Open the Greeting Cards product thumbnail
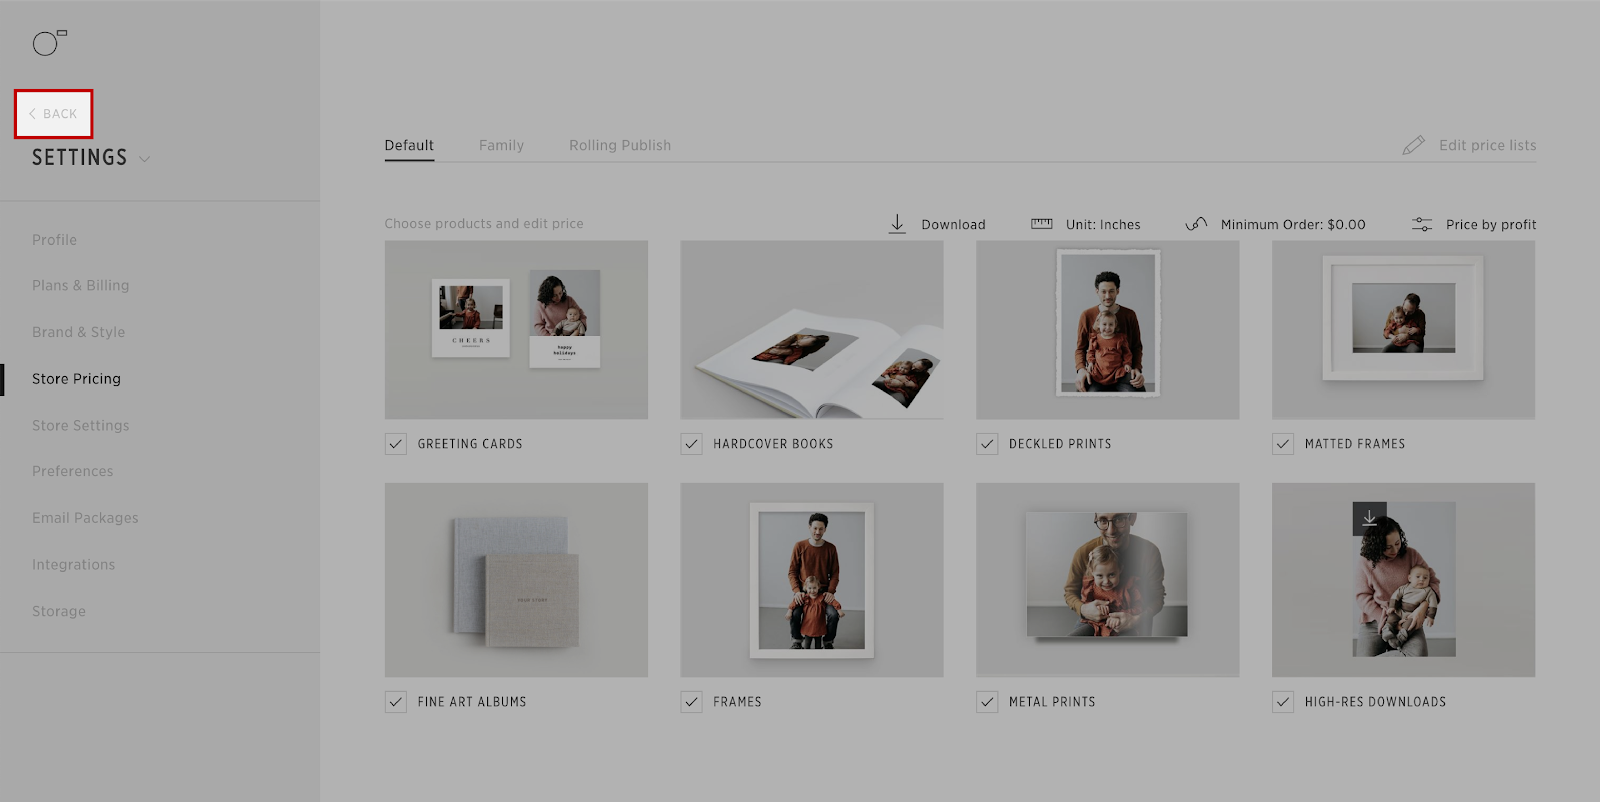Image resolution: width=1600 pixels, height=802 pixels. pos(516,330)
